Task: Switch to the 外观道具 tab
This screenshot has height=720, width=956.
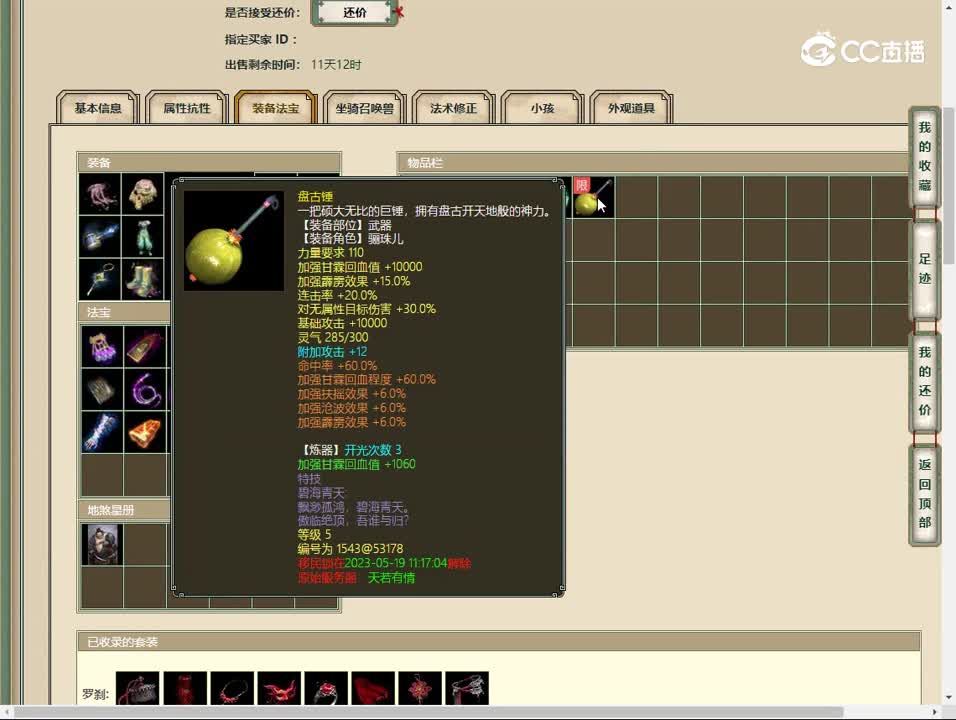Action: (x=632, y=108)
